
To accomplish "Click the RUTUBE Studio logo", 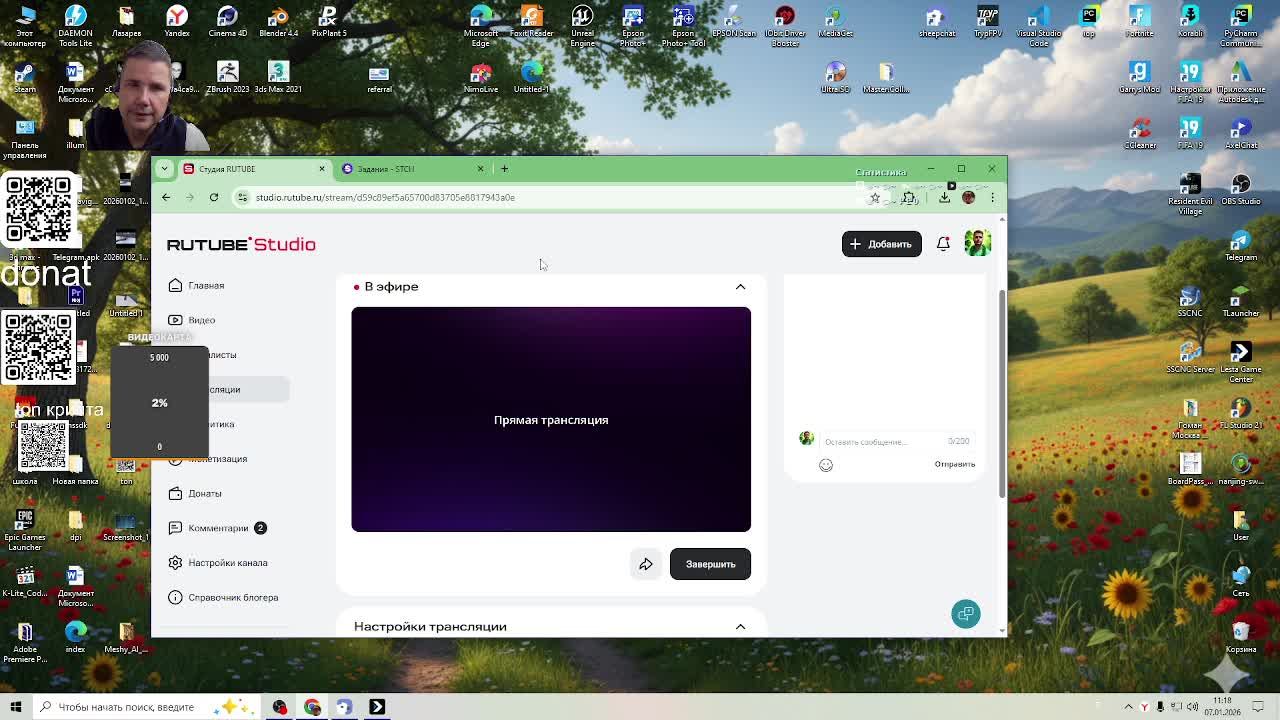I will 241,244.
